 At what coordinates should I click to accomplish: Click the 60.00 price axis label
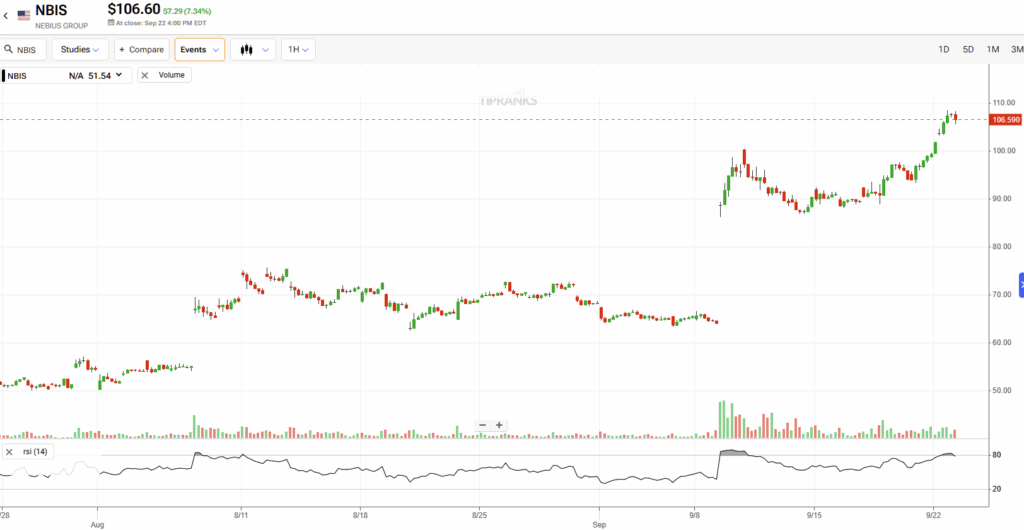1004,343
